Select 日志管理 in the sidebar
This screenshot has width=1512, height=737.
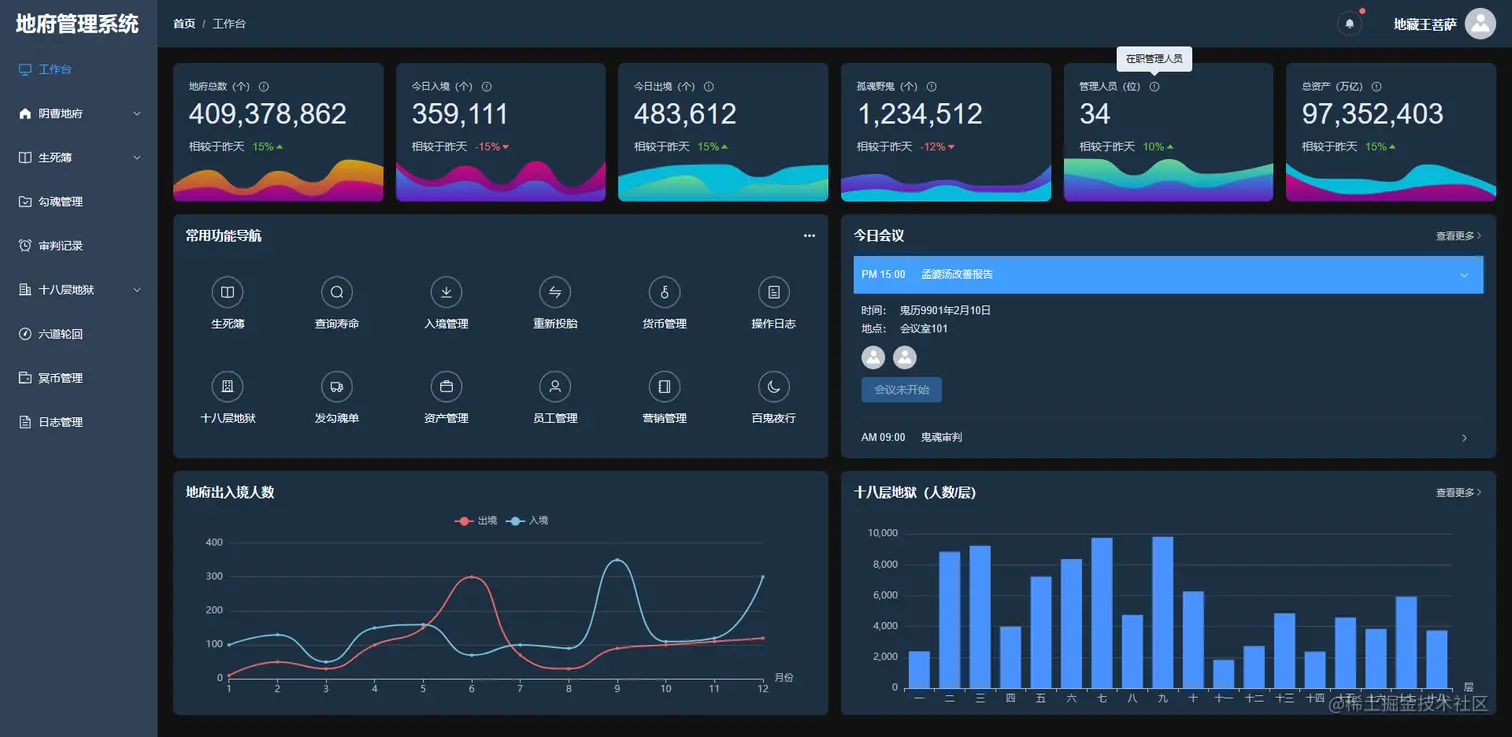click(x=78, y=422)
